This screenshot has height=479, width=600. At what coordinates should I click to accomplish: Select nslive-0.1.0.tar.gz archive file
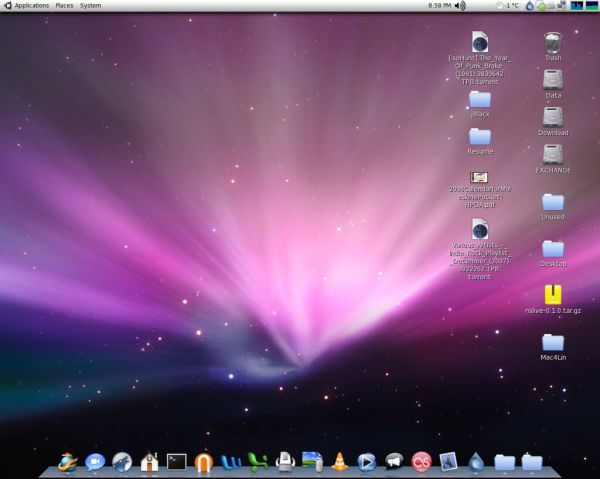553,295
